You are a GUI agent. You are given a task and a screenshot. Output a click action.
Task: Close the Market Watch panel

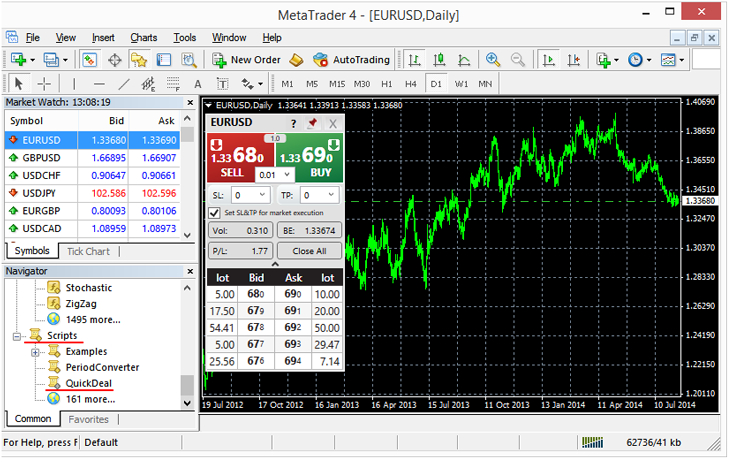190,102
